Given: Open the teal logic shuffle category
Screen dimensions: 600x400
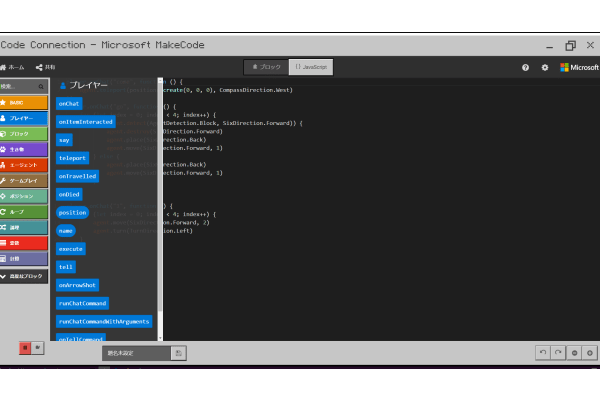Looking at the screenshot, I should pos(24,227).
